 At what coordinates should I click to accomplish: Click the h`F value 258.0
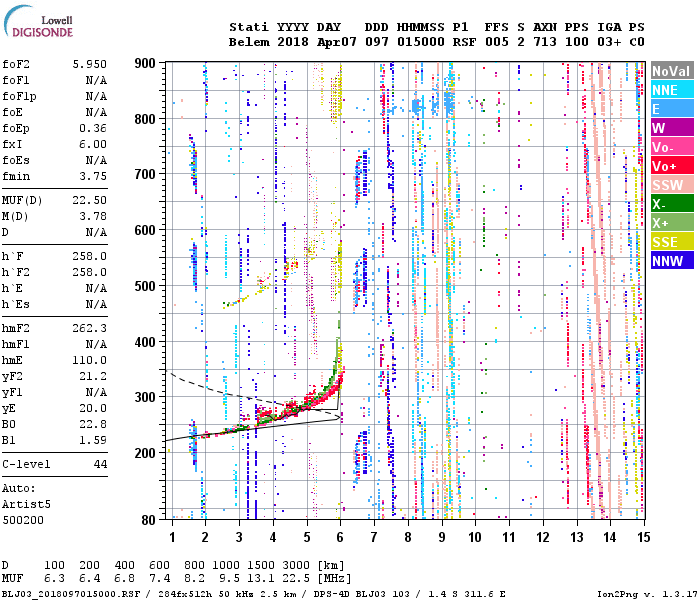point(90,256)
